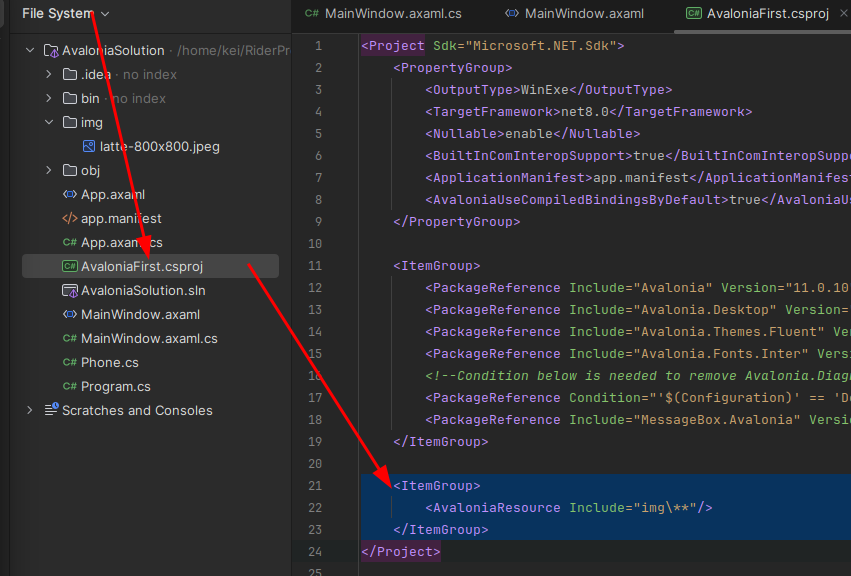Expand the .idea folder
The height and width of the screenshot is (576, 851).
tap(48, 75)
